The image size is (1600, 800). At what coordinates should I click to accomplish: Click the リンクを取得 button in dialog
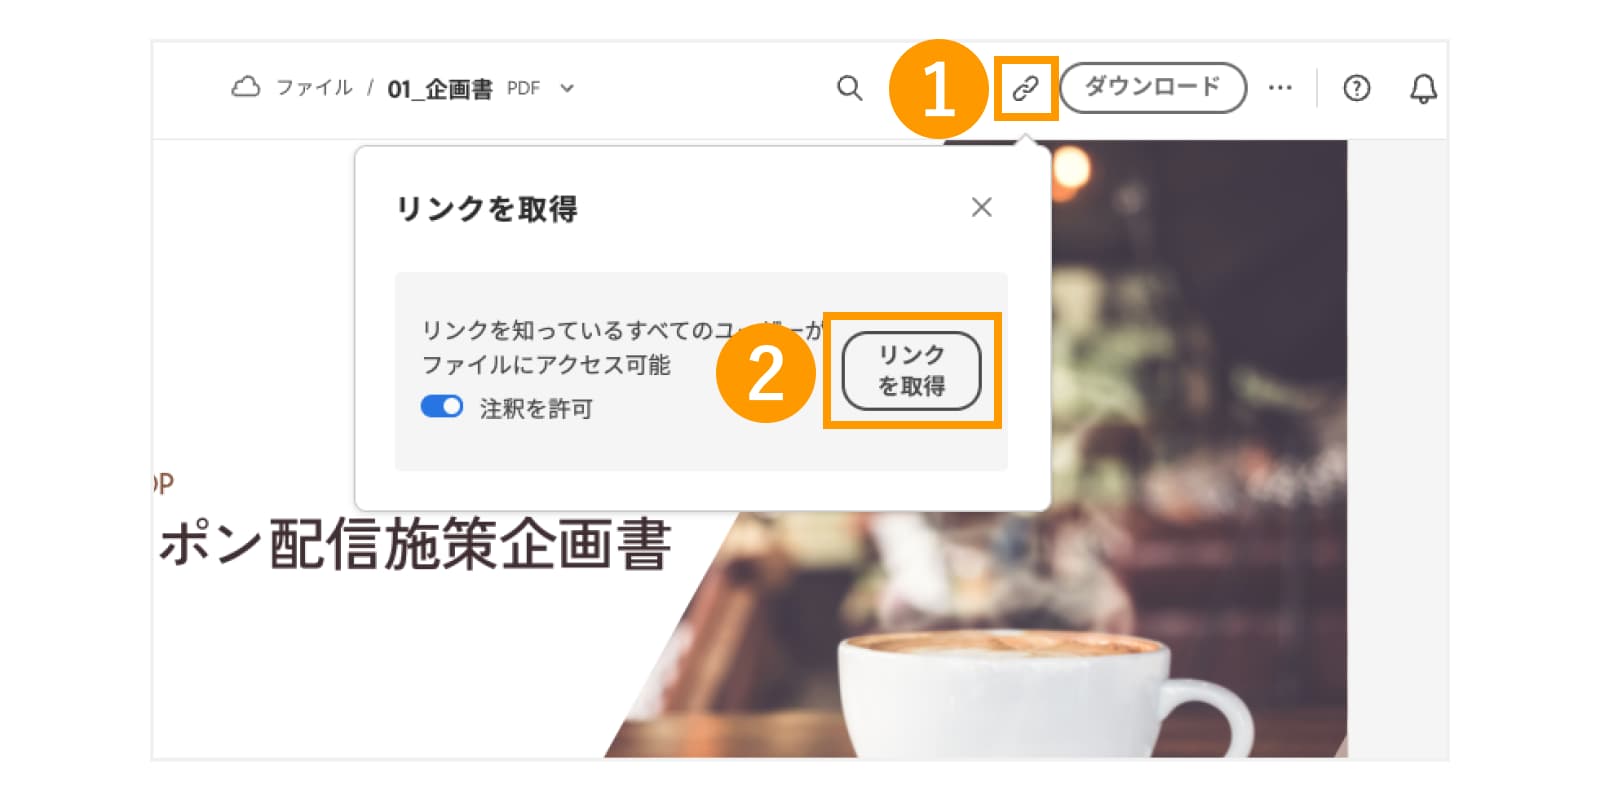[911, 371]
